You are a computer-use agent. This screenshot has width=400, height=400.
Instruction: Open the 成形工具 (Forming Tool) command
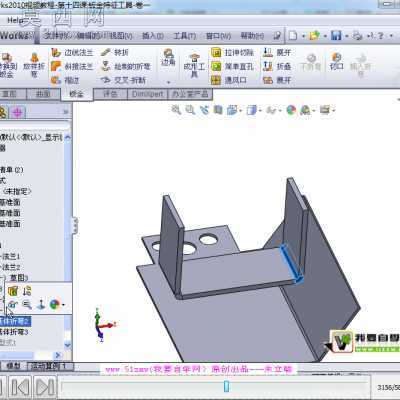click(194, 65)
